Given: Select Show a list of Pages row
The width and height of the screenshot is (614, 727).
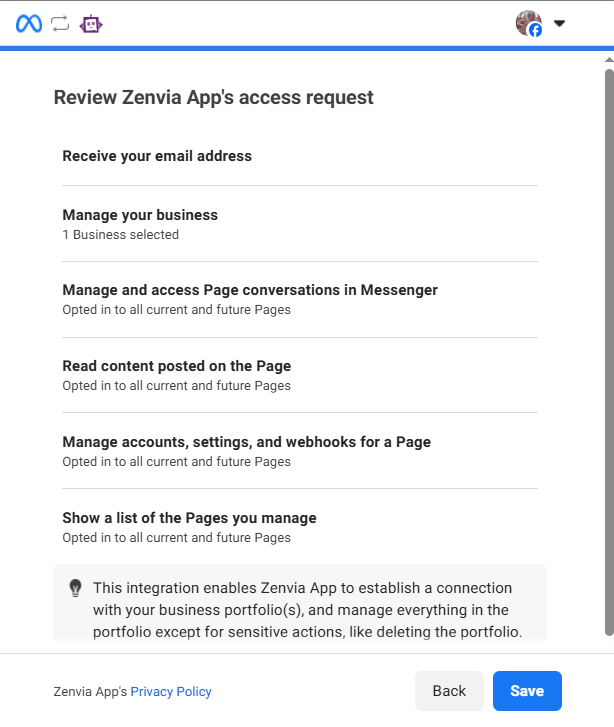Looking at the screenshot, I should point(300,527).
